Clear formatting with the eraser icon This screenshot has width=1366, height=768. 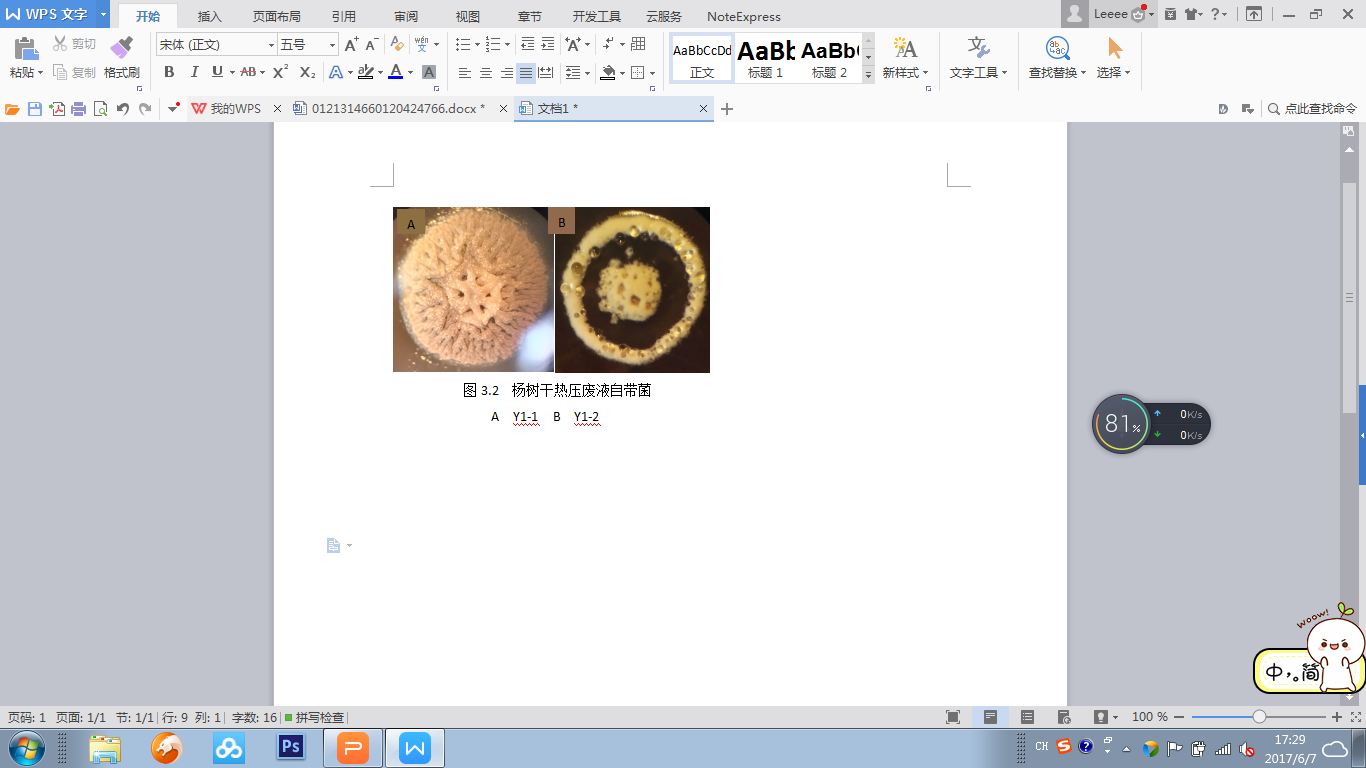tap(397, 45)
